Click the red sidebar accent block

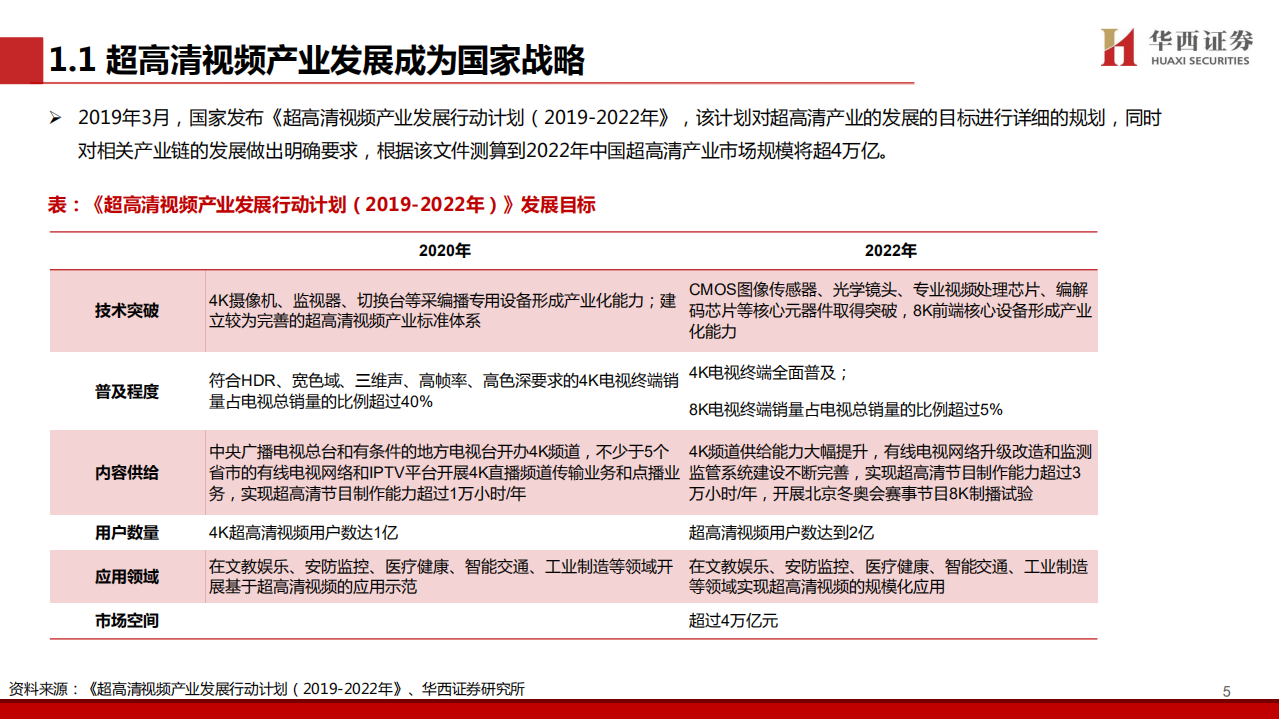[19, 58]
